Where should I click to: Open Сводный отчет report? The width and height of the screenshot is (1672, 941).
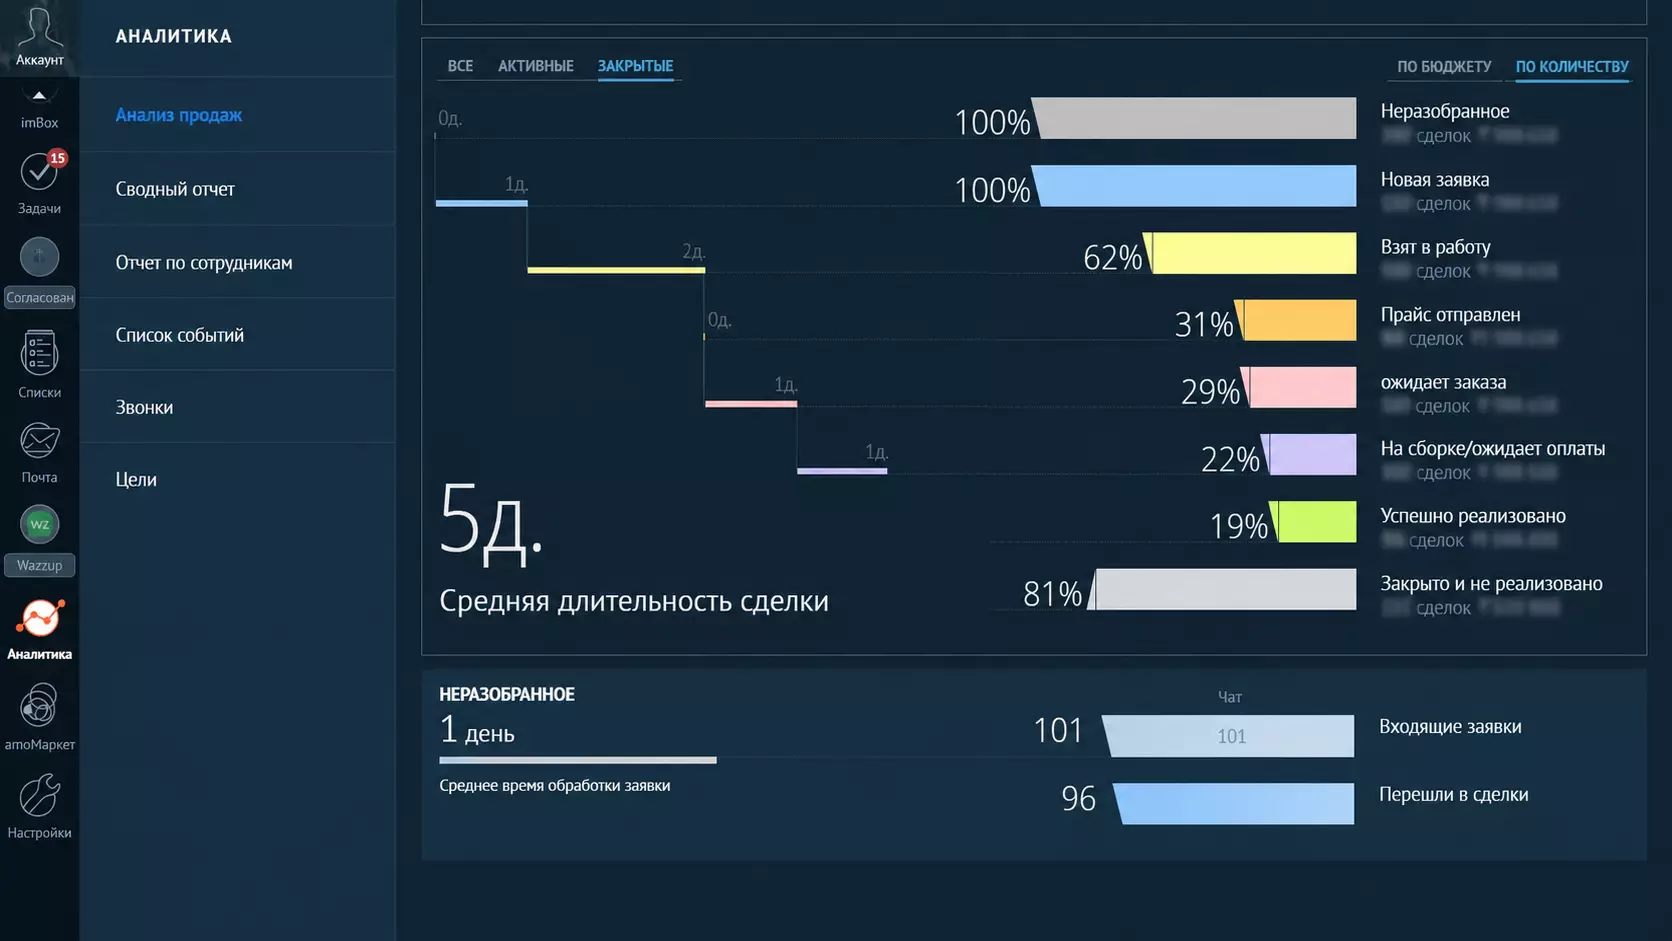click(x=175, y=189)
